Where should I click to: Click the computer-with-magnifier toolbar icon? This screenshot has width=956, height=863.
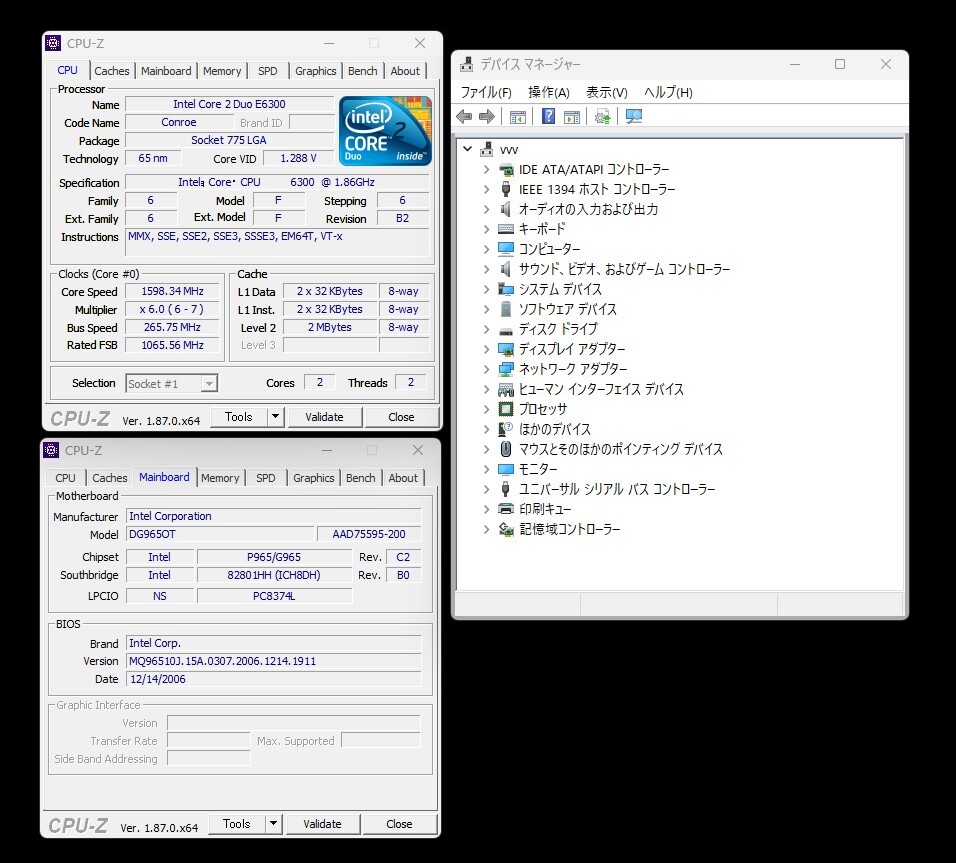coord(633,116)
